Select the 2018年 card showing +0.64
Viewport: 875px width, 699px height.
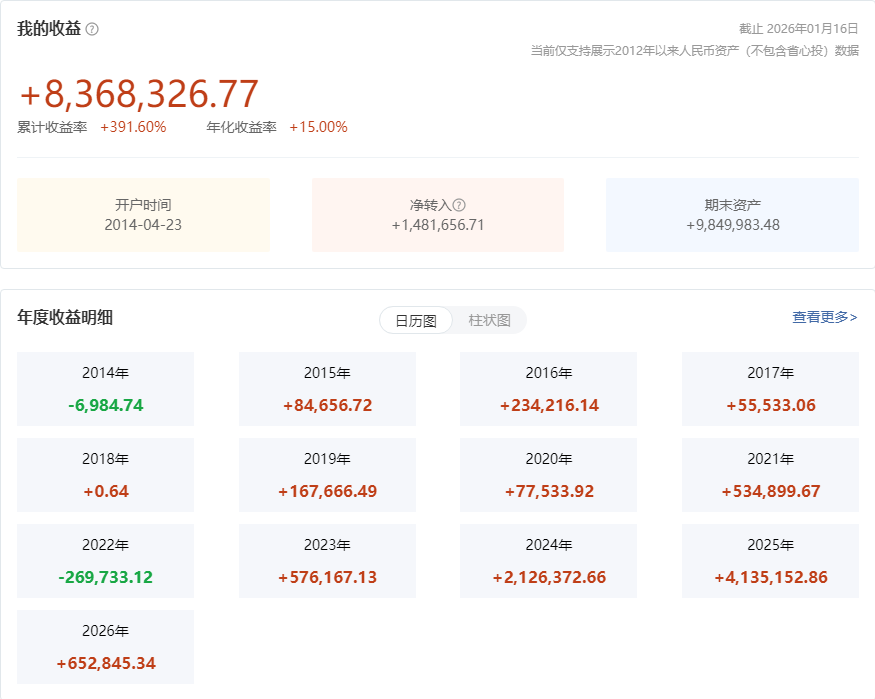click(x=105, y=475)
